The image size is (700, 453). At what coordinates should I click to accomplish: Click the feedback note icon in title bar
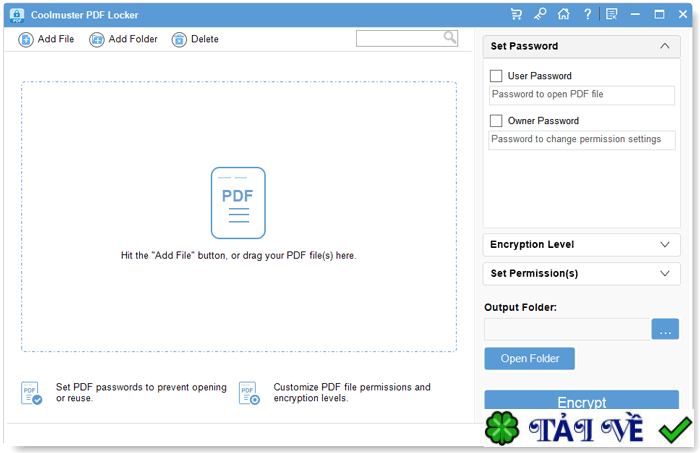pyautogui.click(x=612, y=14)
